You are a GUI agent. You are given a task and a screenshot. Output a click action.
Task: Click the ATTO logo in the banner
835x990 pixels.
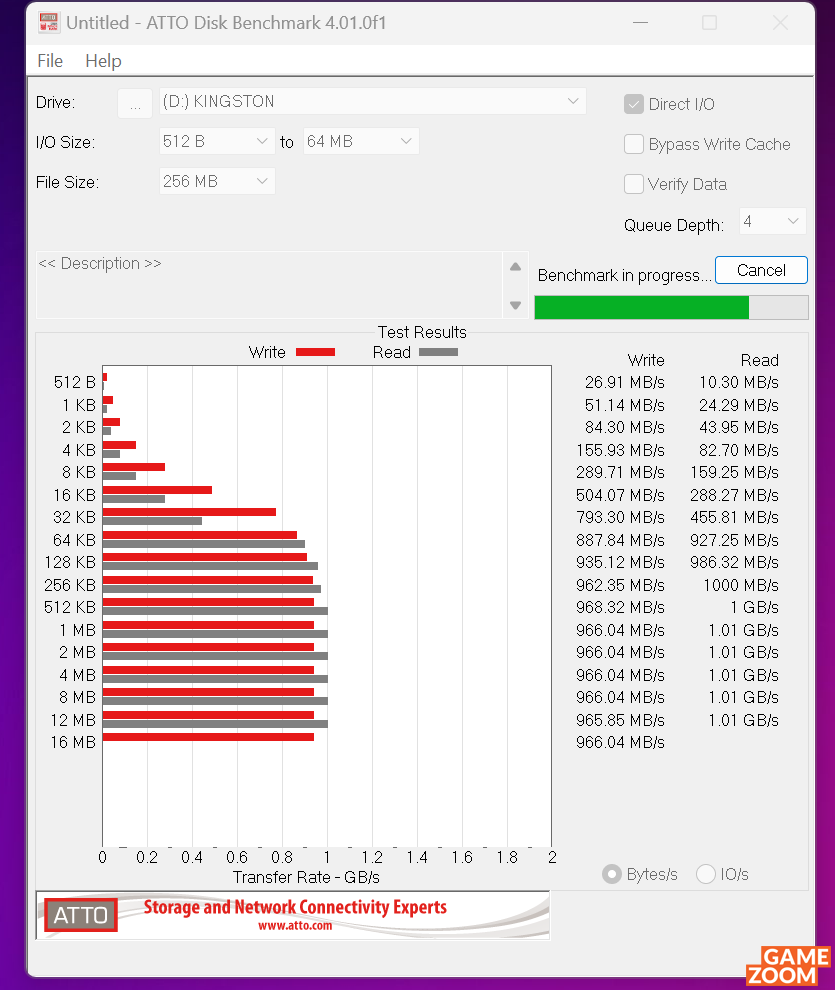[x=81, y=915]
